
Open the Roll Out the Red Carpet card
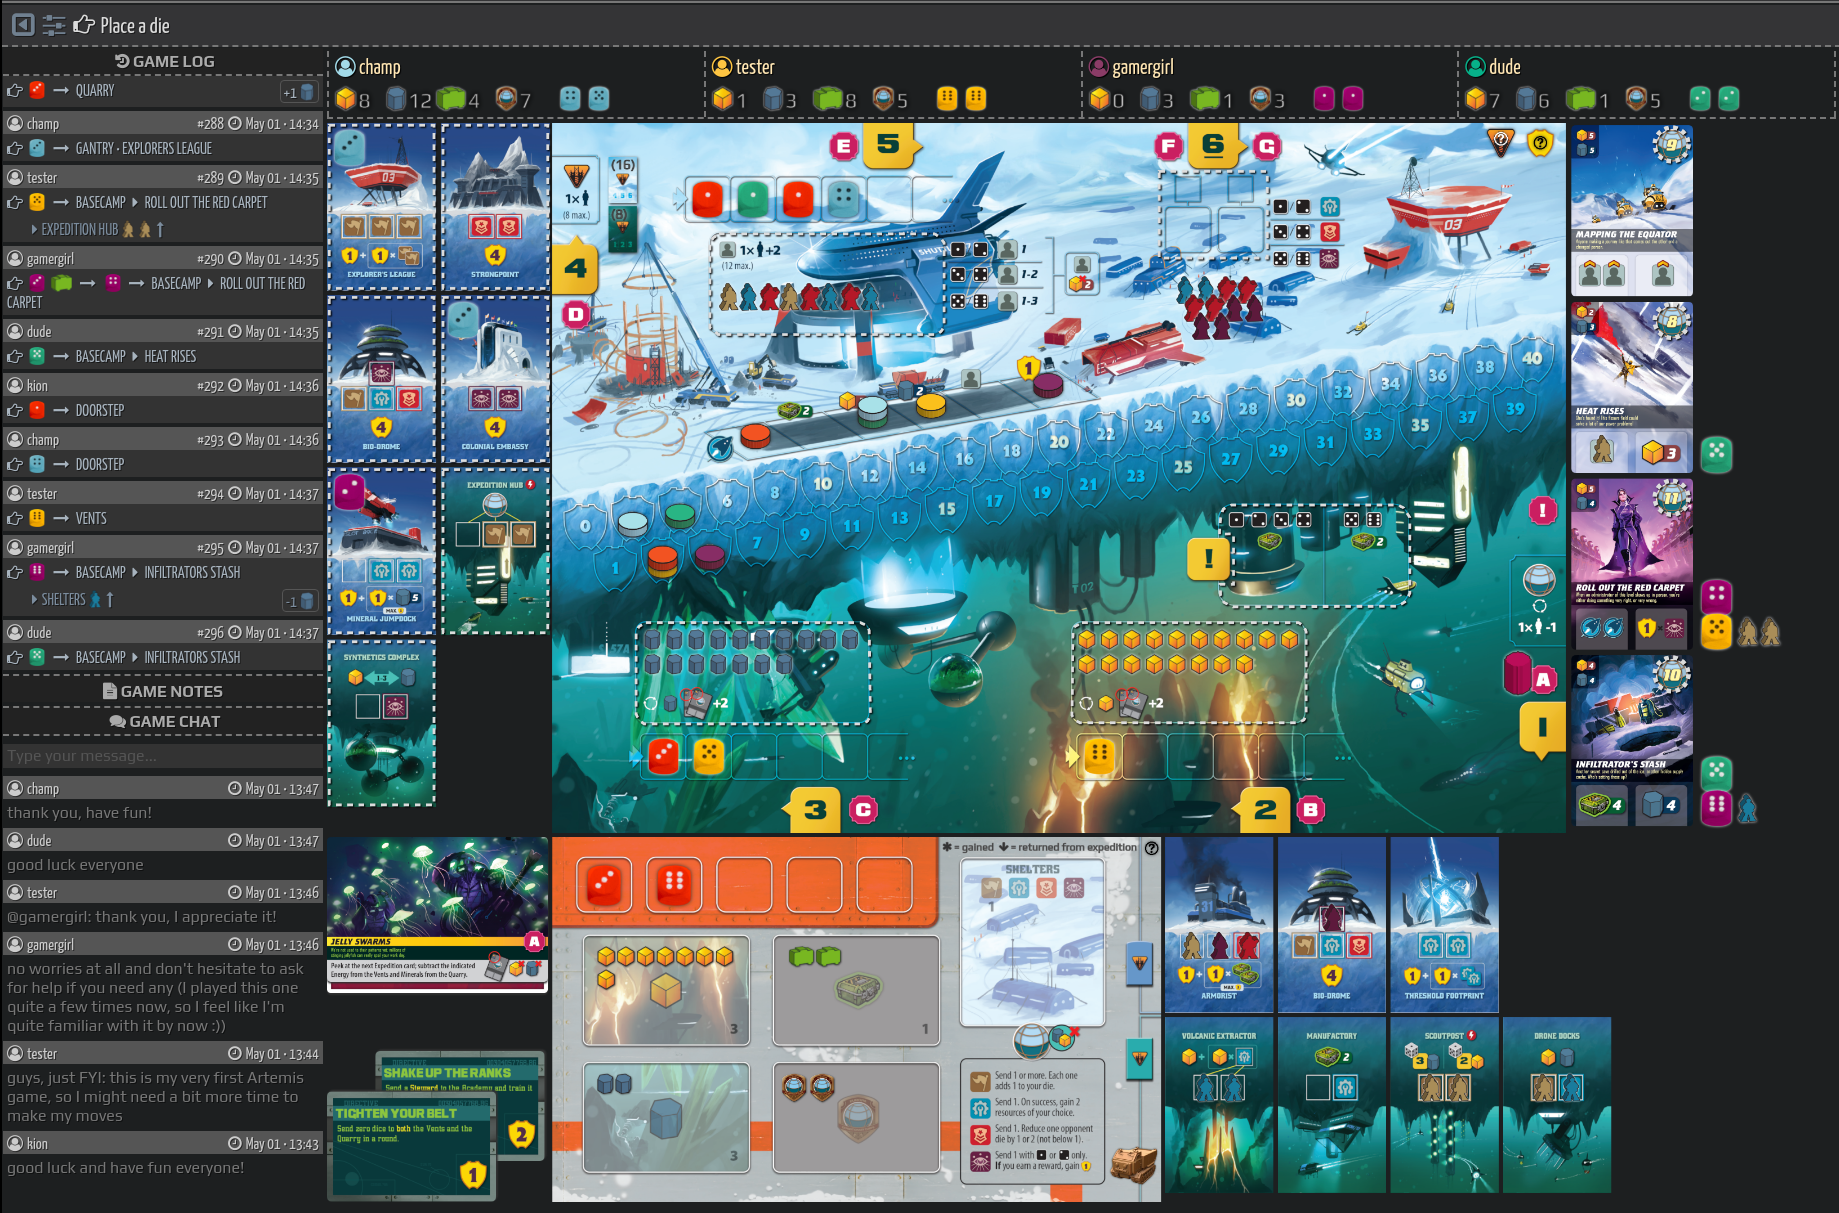coord(1632,563)
